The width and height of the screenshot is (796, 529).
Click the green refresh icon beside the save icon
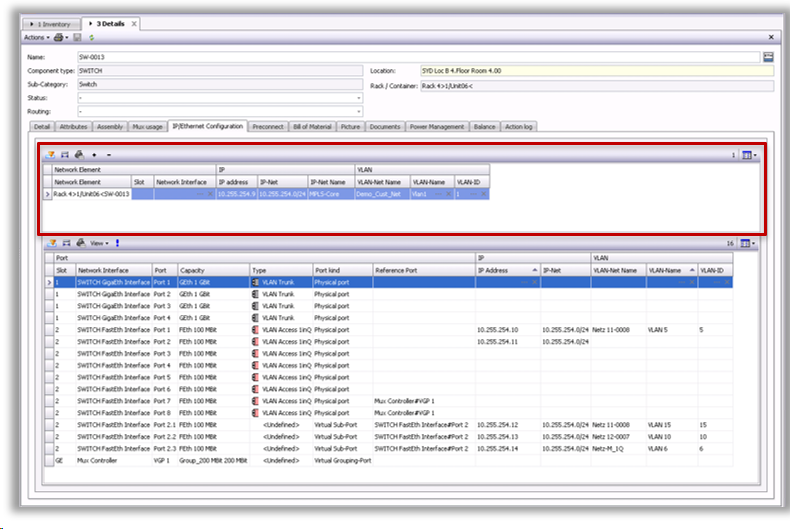91,38
